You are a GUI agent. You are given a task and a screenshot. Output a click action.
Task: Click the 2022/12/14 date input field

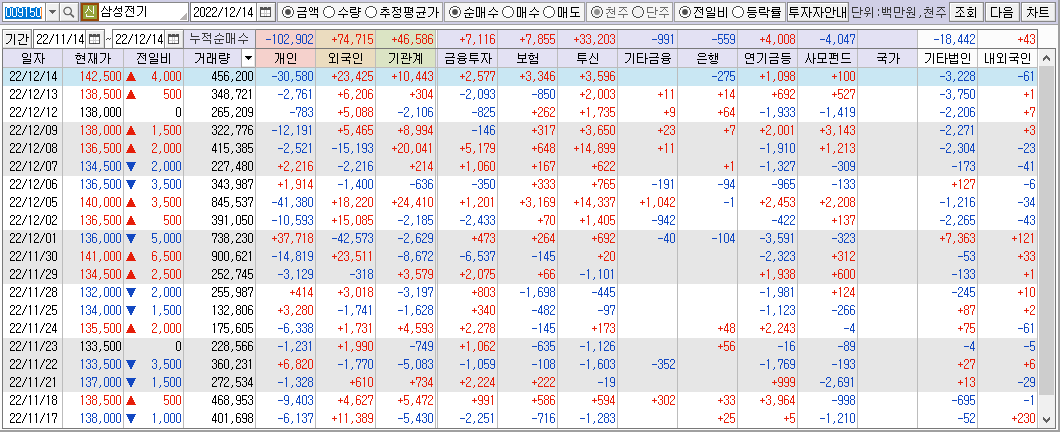point(224,11)
